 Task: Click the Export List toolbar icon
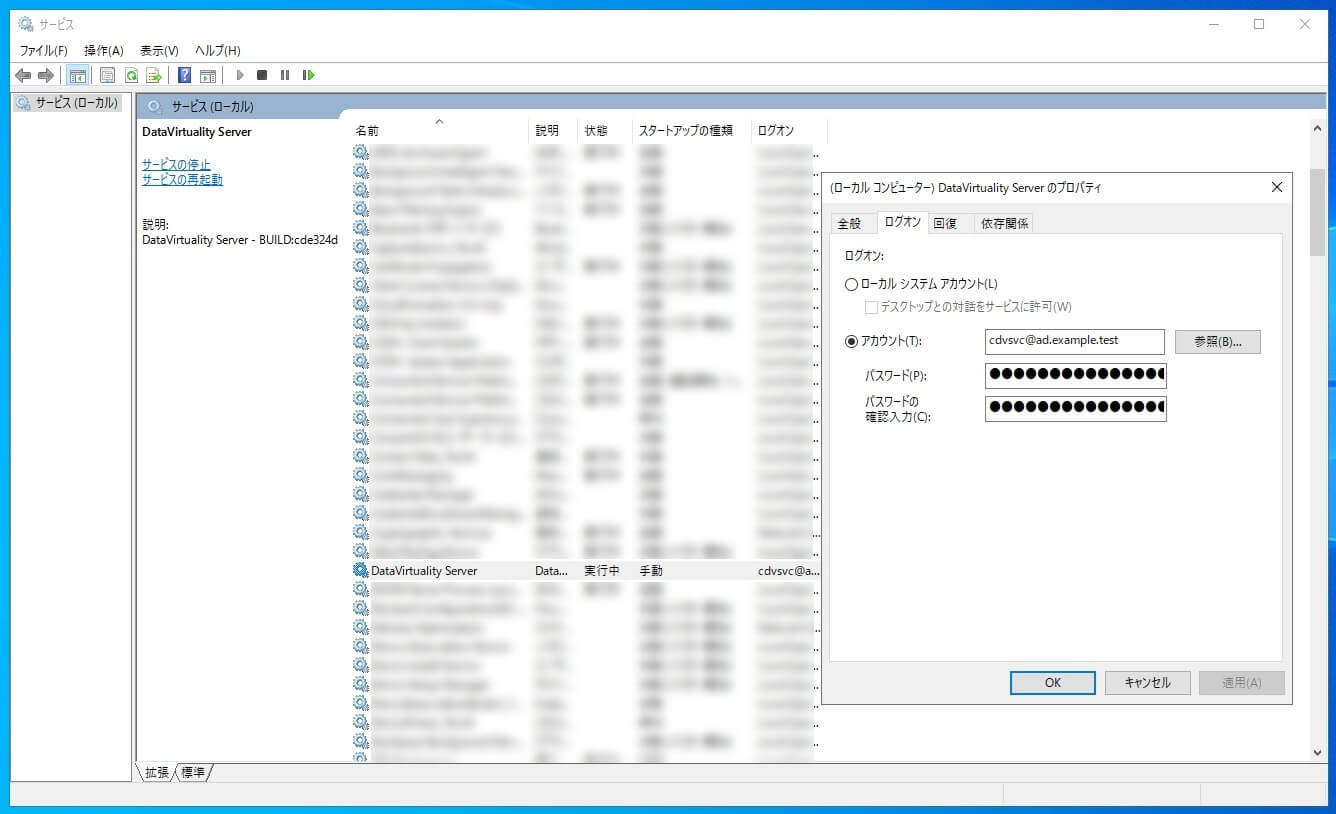tap(154, 75)
